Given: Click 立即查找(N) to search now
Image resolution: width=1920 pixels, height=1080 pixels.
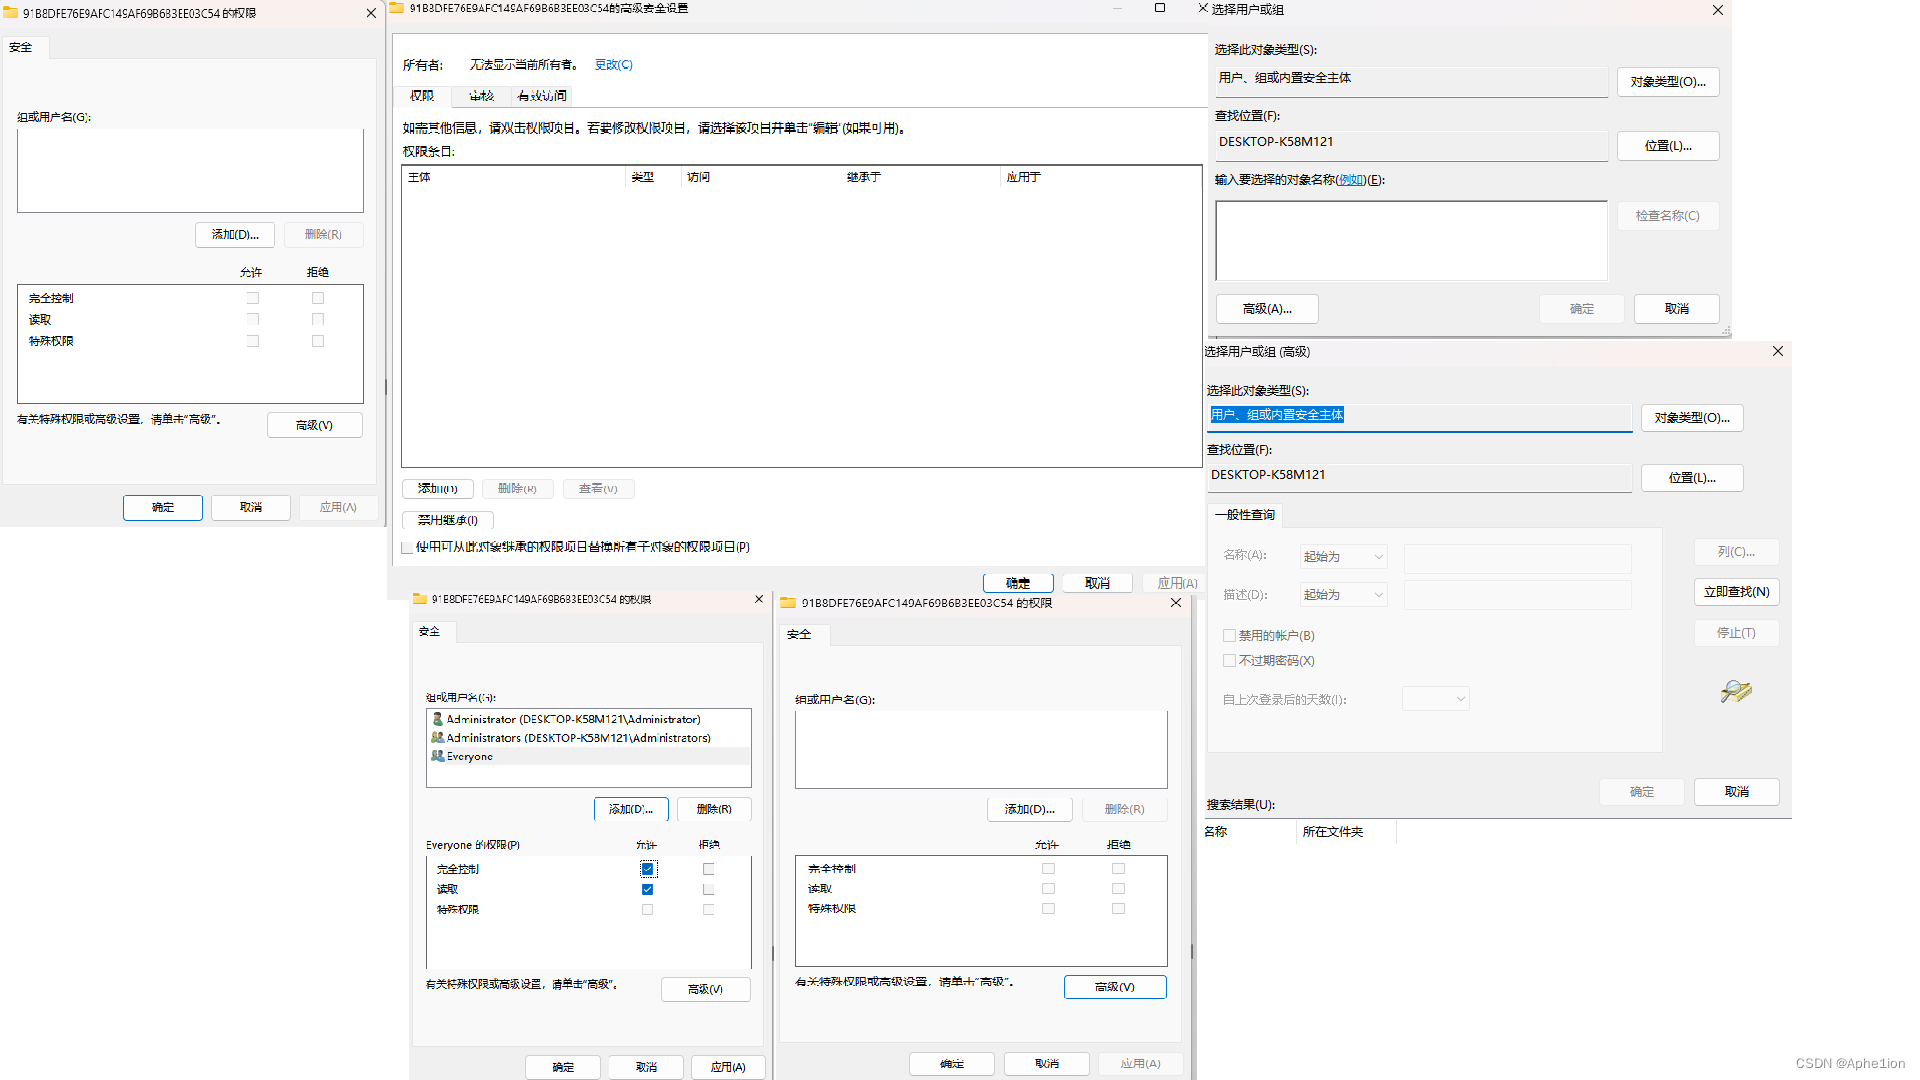Looking at the screenshot, I should tap(1736, 592).
